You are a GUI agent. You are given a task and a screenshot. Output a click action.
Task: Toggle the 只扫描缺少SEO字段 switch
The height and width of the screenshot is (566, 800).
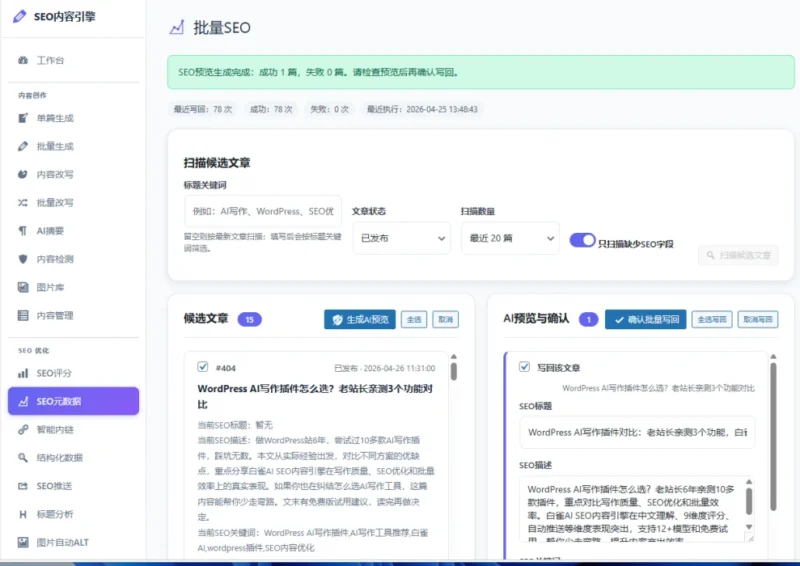pos(582,240)
